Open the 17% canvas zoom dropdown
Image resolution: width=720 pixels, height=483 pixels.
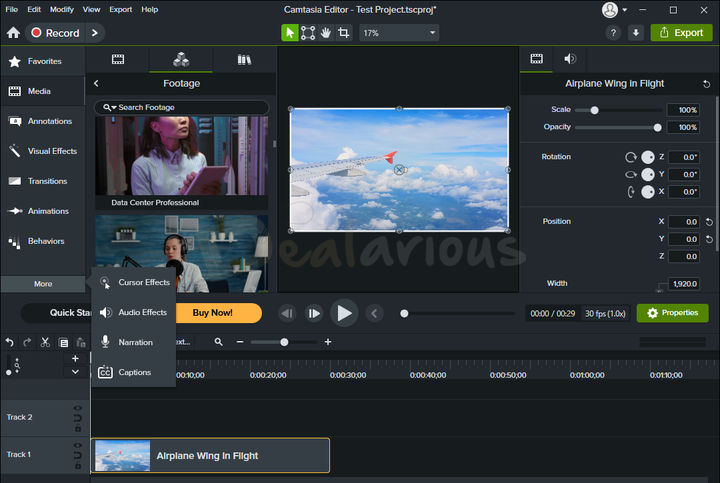pyautogui.click(x=399, y=33)
